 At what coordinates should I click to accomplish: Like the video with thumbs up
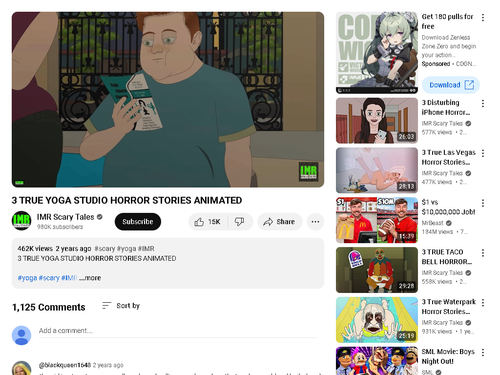[x=208, y=222]
